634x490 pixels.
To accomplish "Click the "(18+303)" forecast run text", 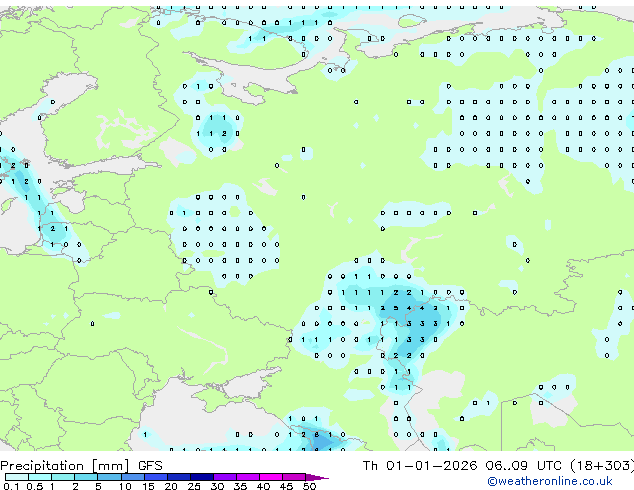I will 602,466.
